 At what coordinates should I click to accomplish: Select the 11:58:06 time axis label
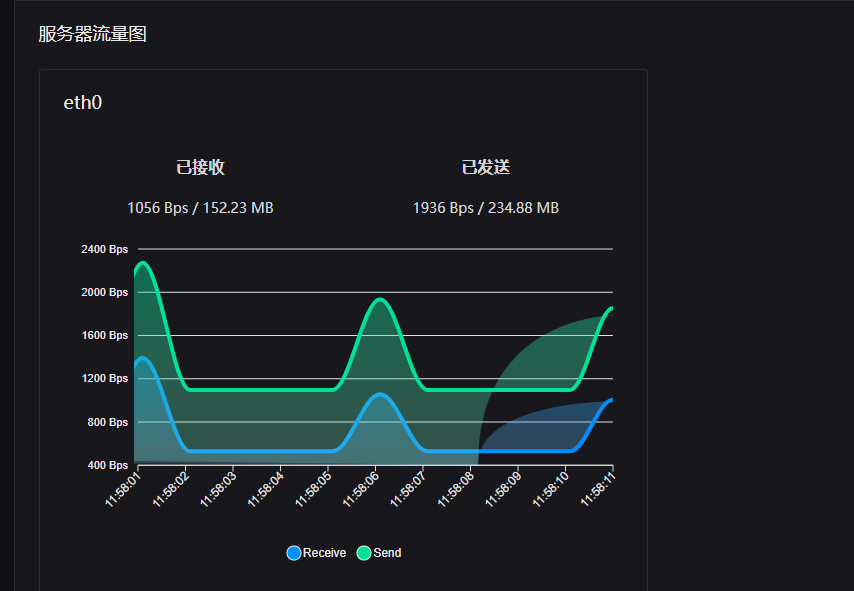click(361, 490)
